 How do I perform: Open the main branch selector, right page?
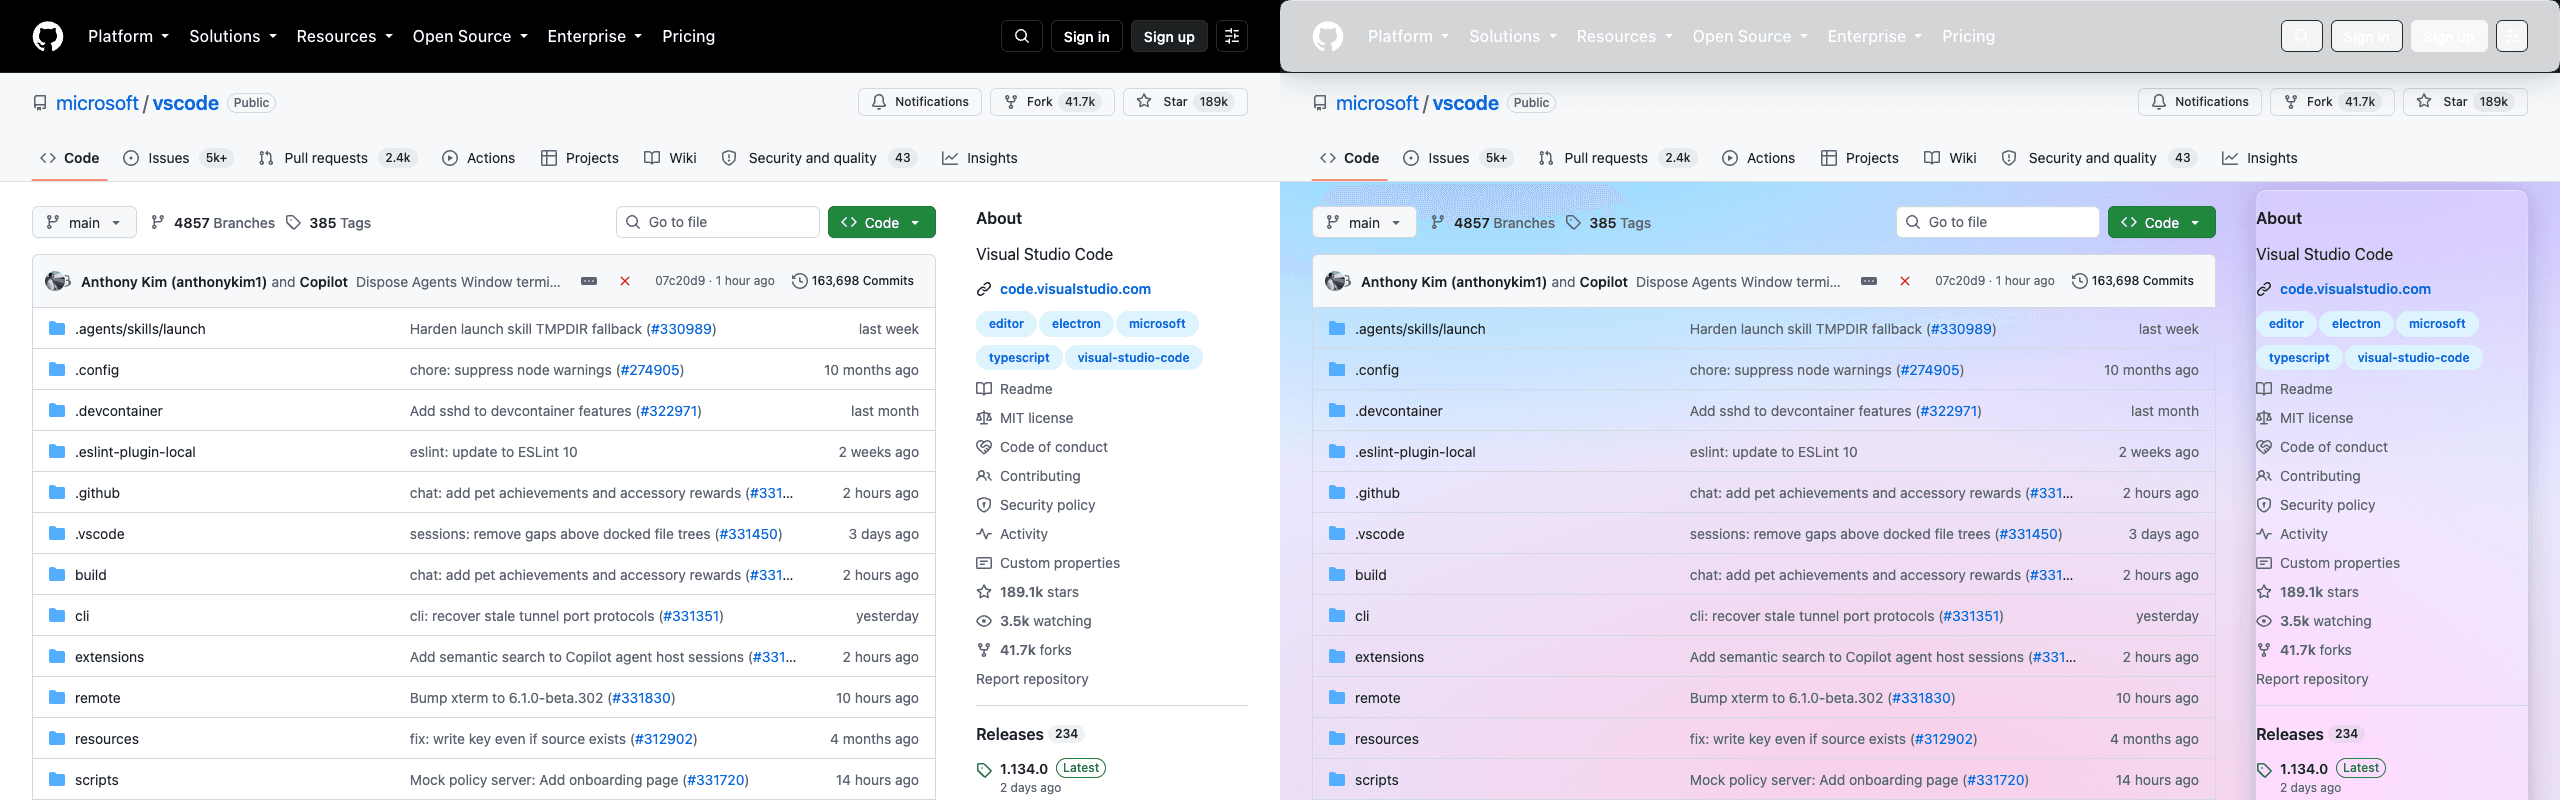(x=1364, y=222)
